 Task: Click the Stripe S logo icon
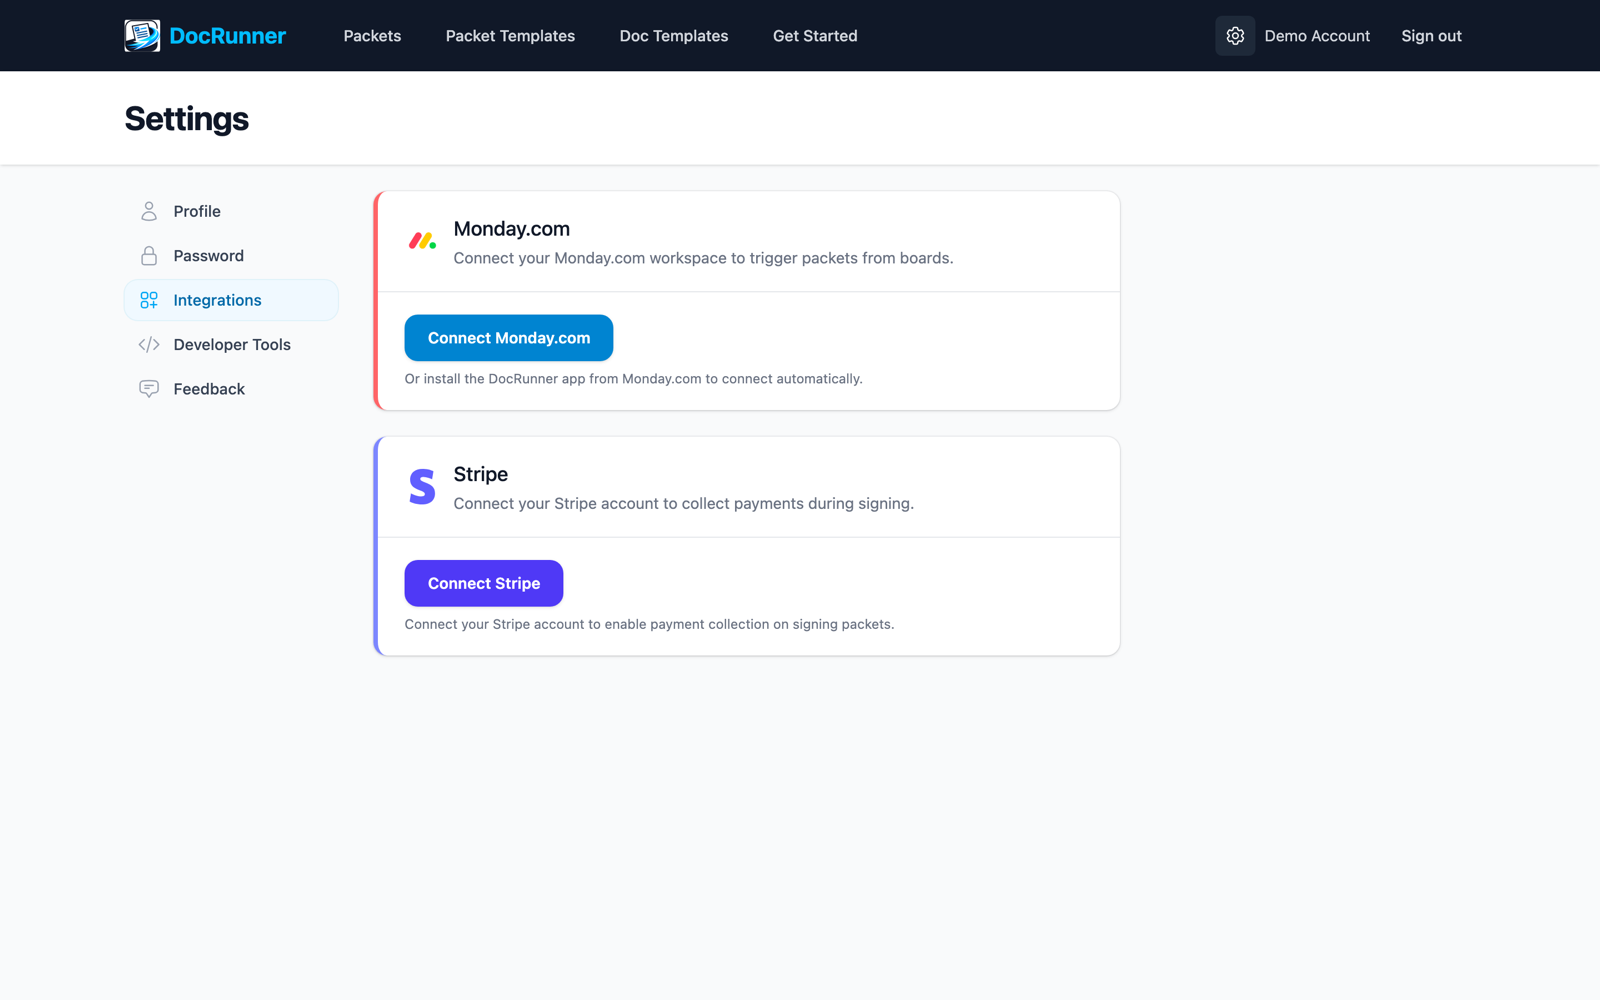[422, 487]
